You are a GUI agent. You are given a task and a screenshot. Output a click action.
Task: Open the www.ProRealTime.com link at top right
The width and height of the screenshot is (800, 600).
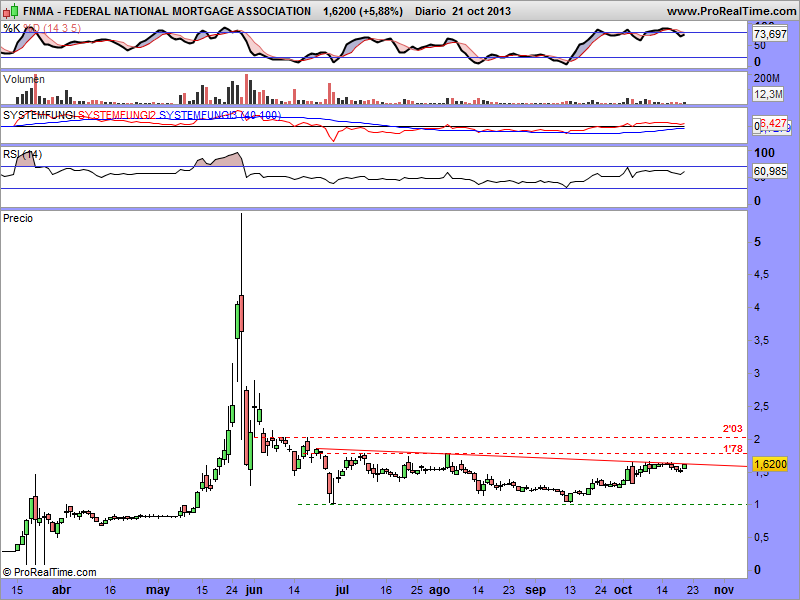731,11
